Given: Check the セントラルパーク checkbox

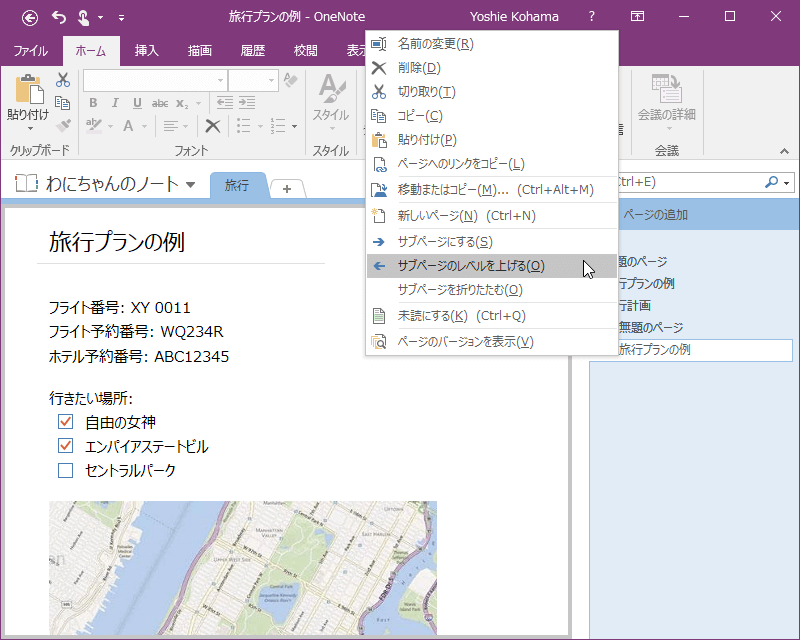Looking at the screenshot, I should tap(66, 470).
